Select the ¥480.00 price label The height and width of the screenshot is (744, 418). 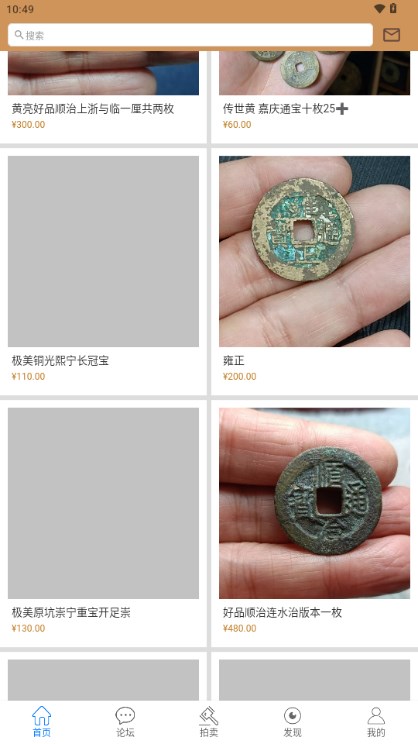pyautogui.click(x=240, y=628)
